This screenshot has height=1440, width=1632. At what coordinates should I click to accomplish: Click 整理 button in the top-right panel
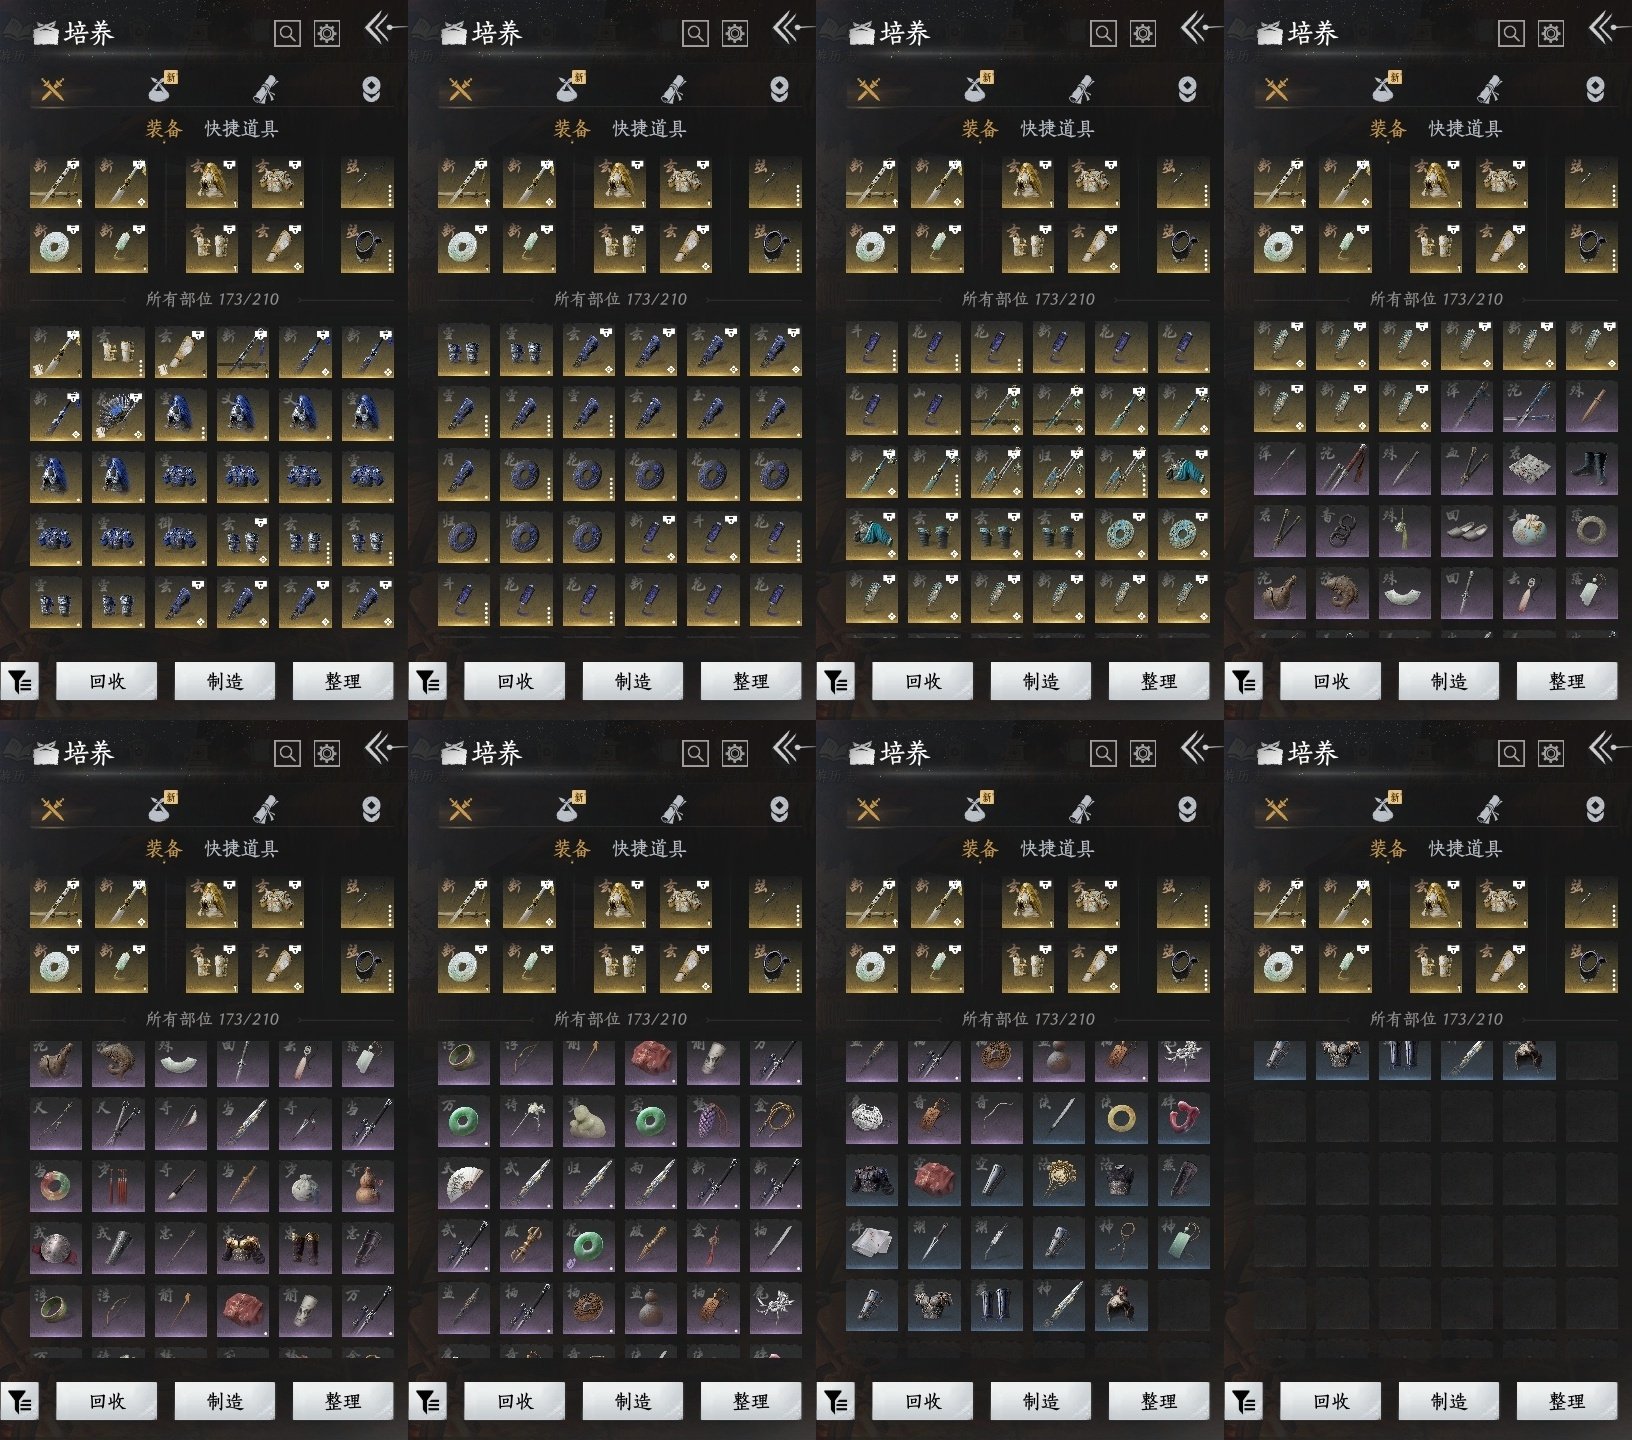[x=1567, y=681]
